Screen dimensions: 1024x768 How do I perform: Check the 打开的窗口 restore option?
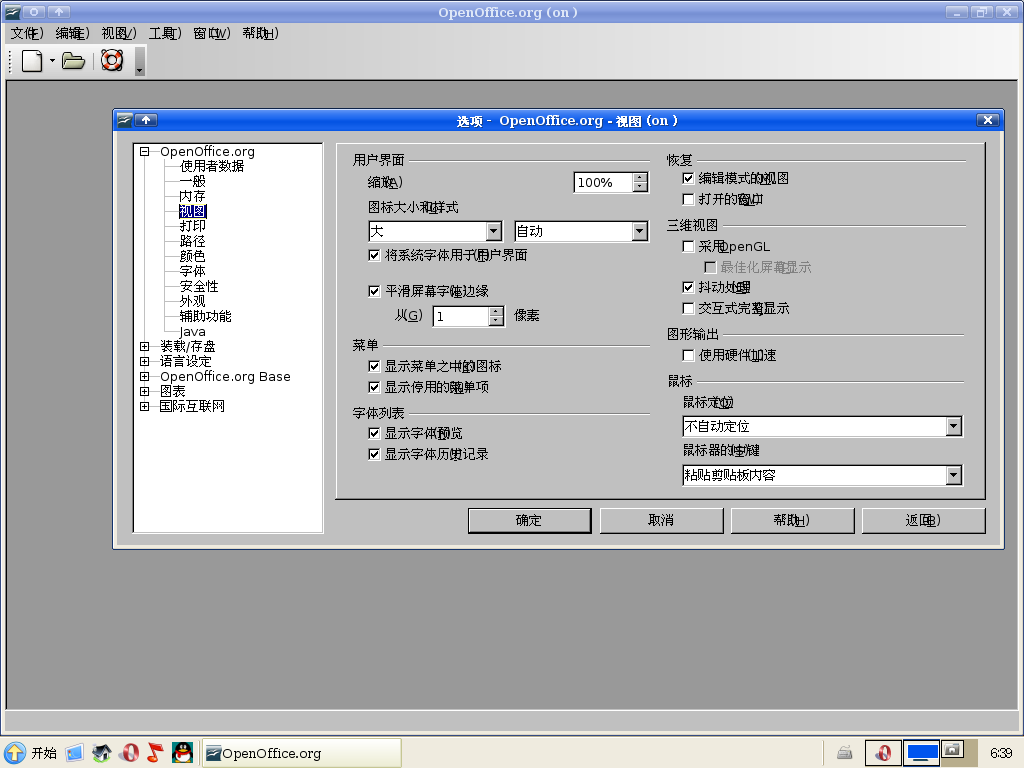[688, 199]
